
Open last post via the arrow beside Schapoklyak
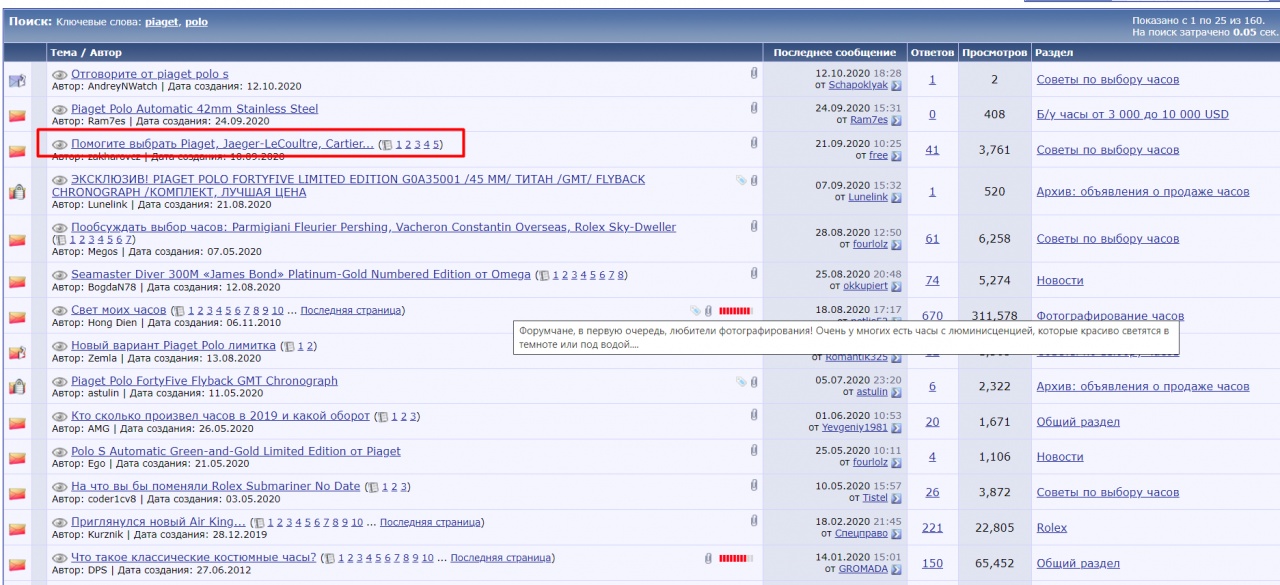(x=896, y=86)
